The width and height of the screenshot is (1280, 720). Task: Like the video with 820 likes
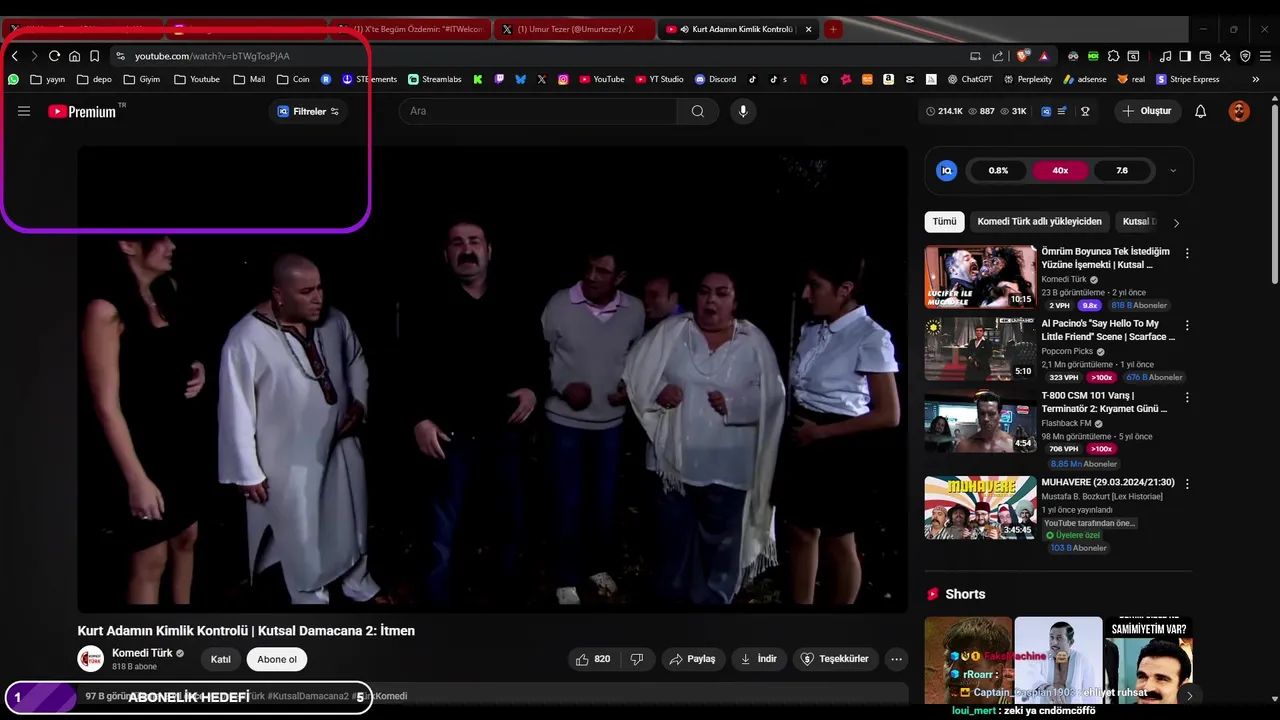[593, 659]
